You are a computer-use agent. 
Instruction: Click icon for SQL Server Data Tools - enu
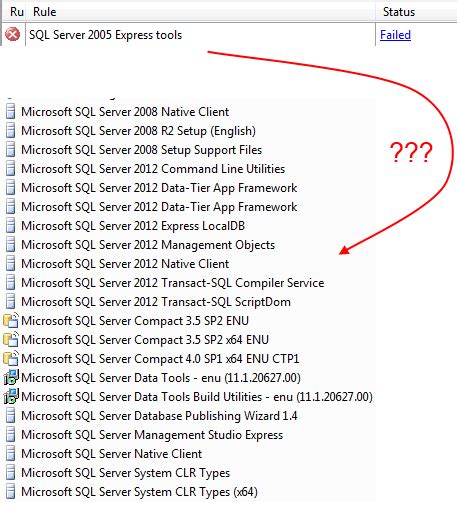click(x=11, y=377)
